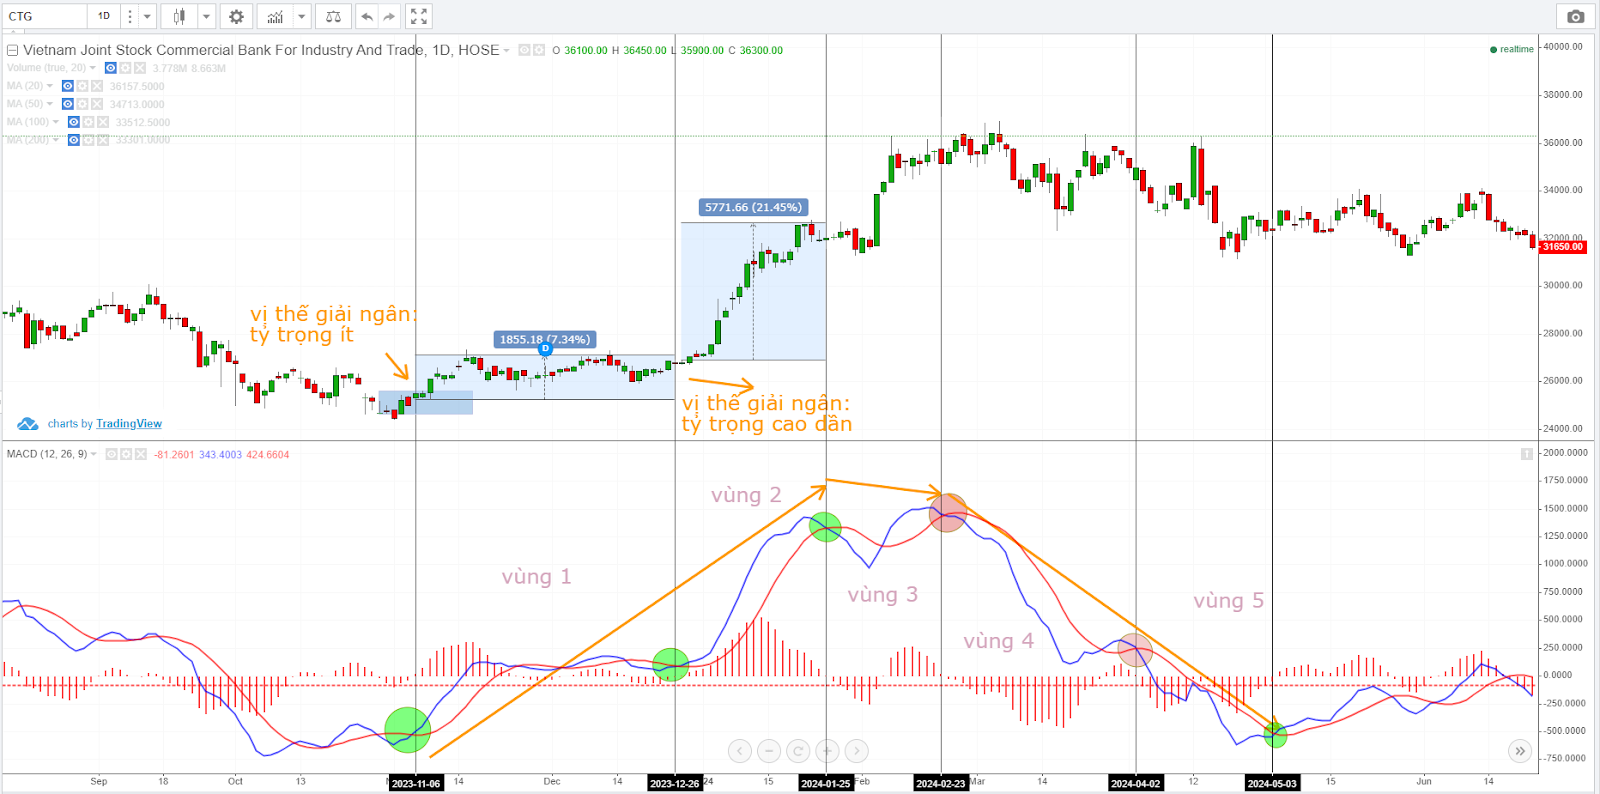Viewport: 1600px width, 794px height.
Task: Select the 2023-12-26 date marker
Action: tap(675, 783)
